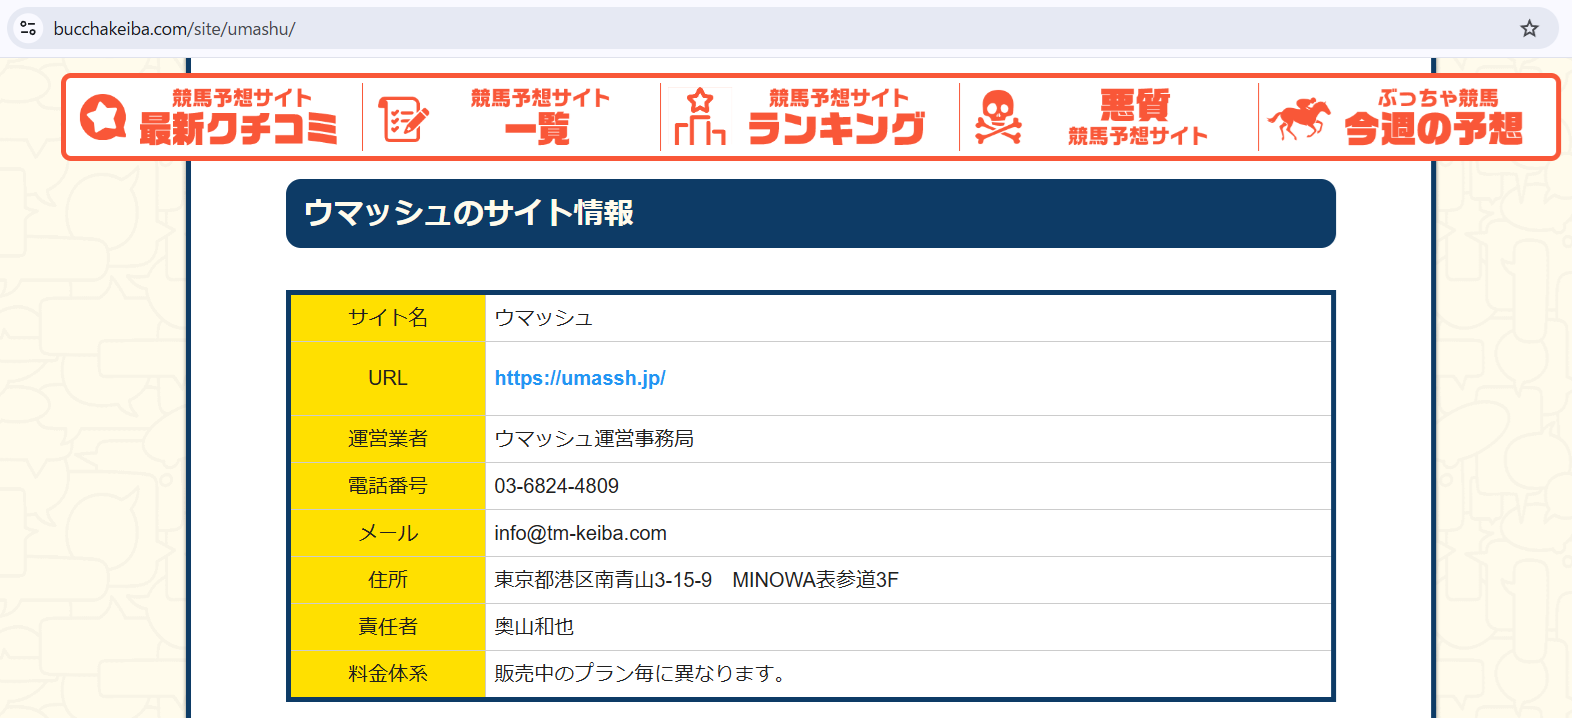The width and height of the screenshot is (1572, 718).
Task: Select the pricing text 販売中のプラン毎に異なります。
Action: [643, 674]
